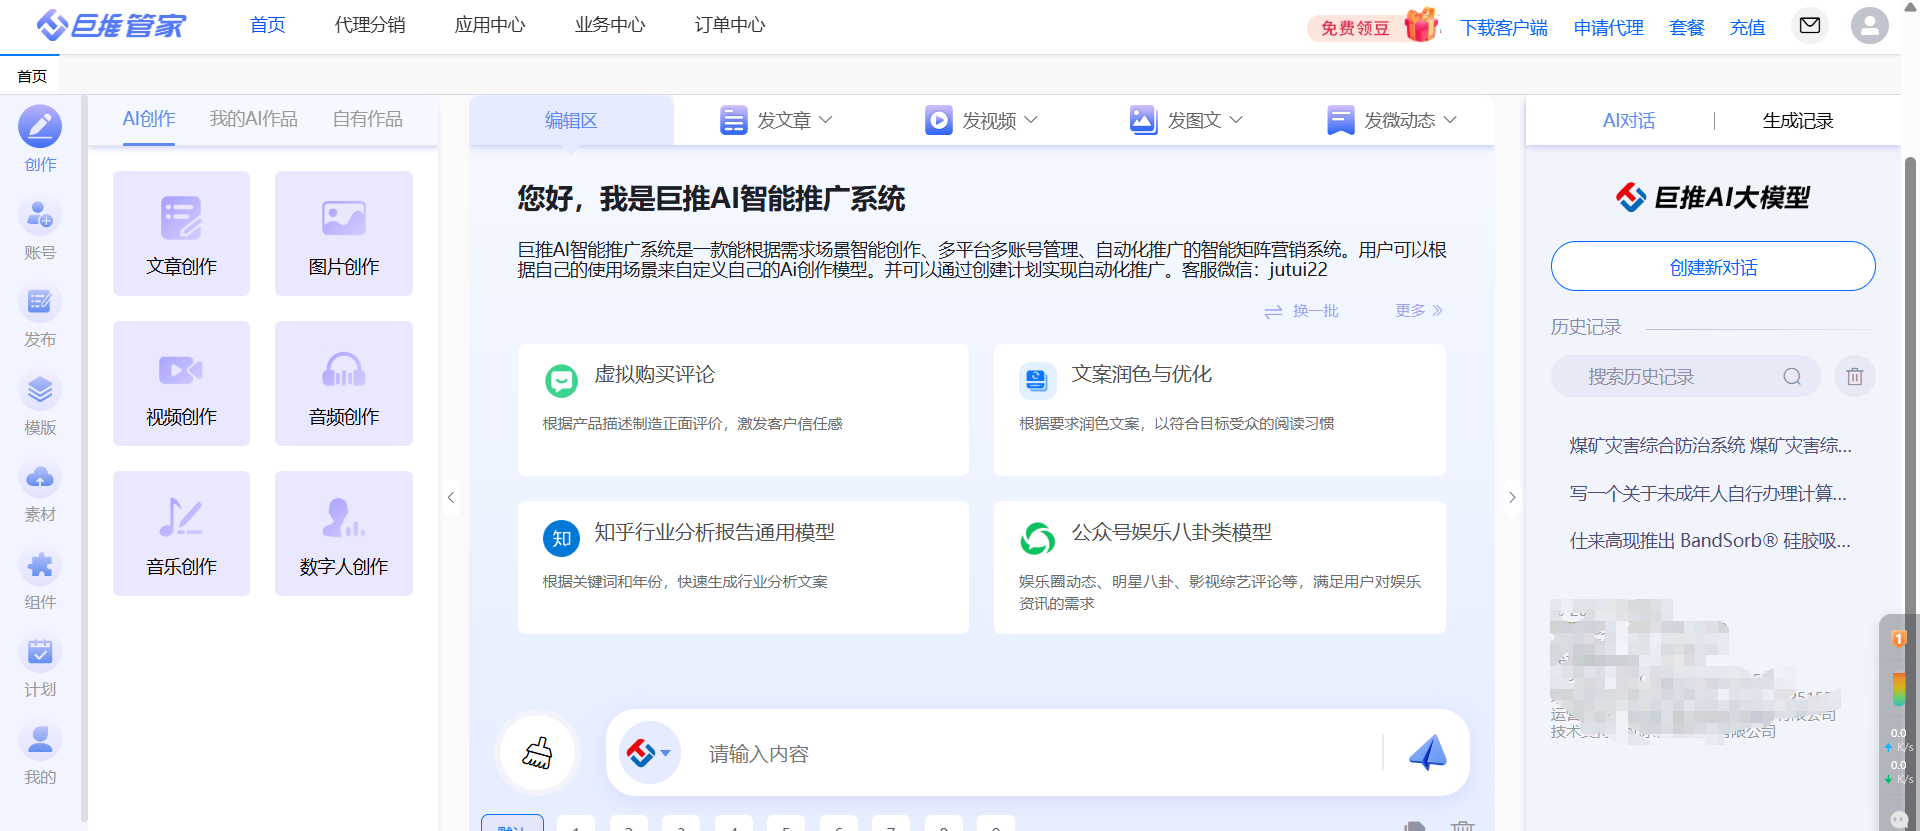Expand the 发视频 dropdown
The image size is (1920, 831).
981,120
